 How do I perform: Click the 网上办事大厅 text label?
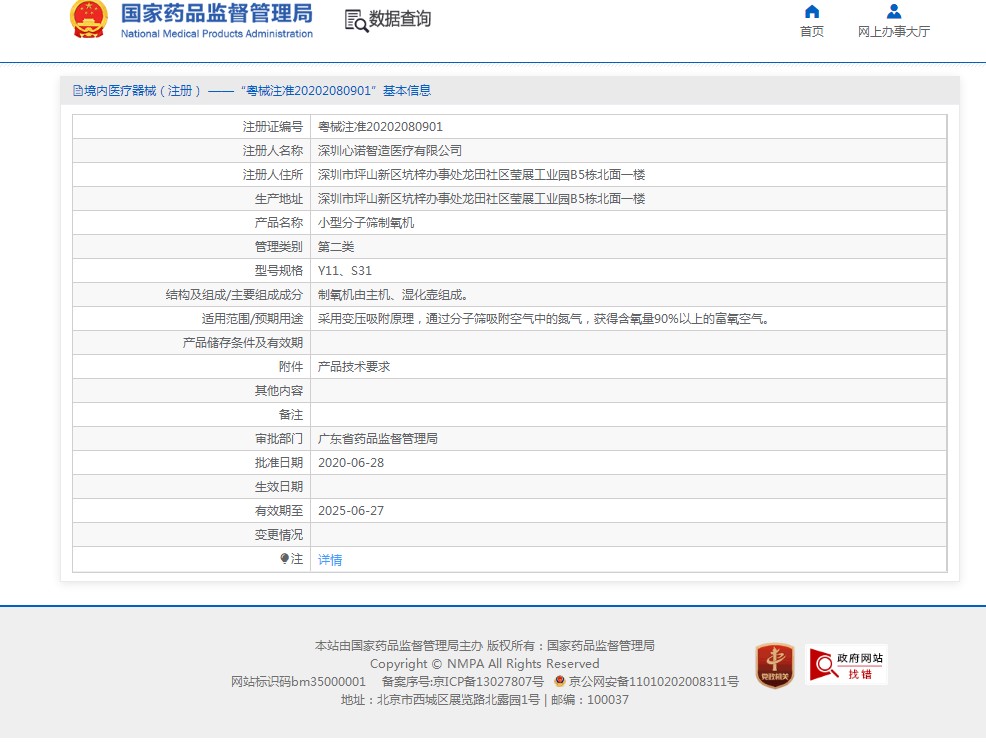coord(894,31)
